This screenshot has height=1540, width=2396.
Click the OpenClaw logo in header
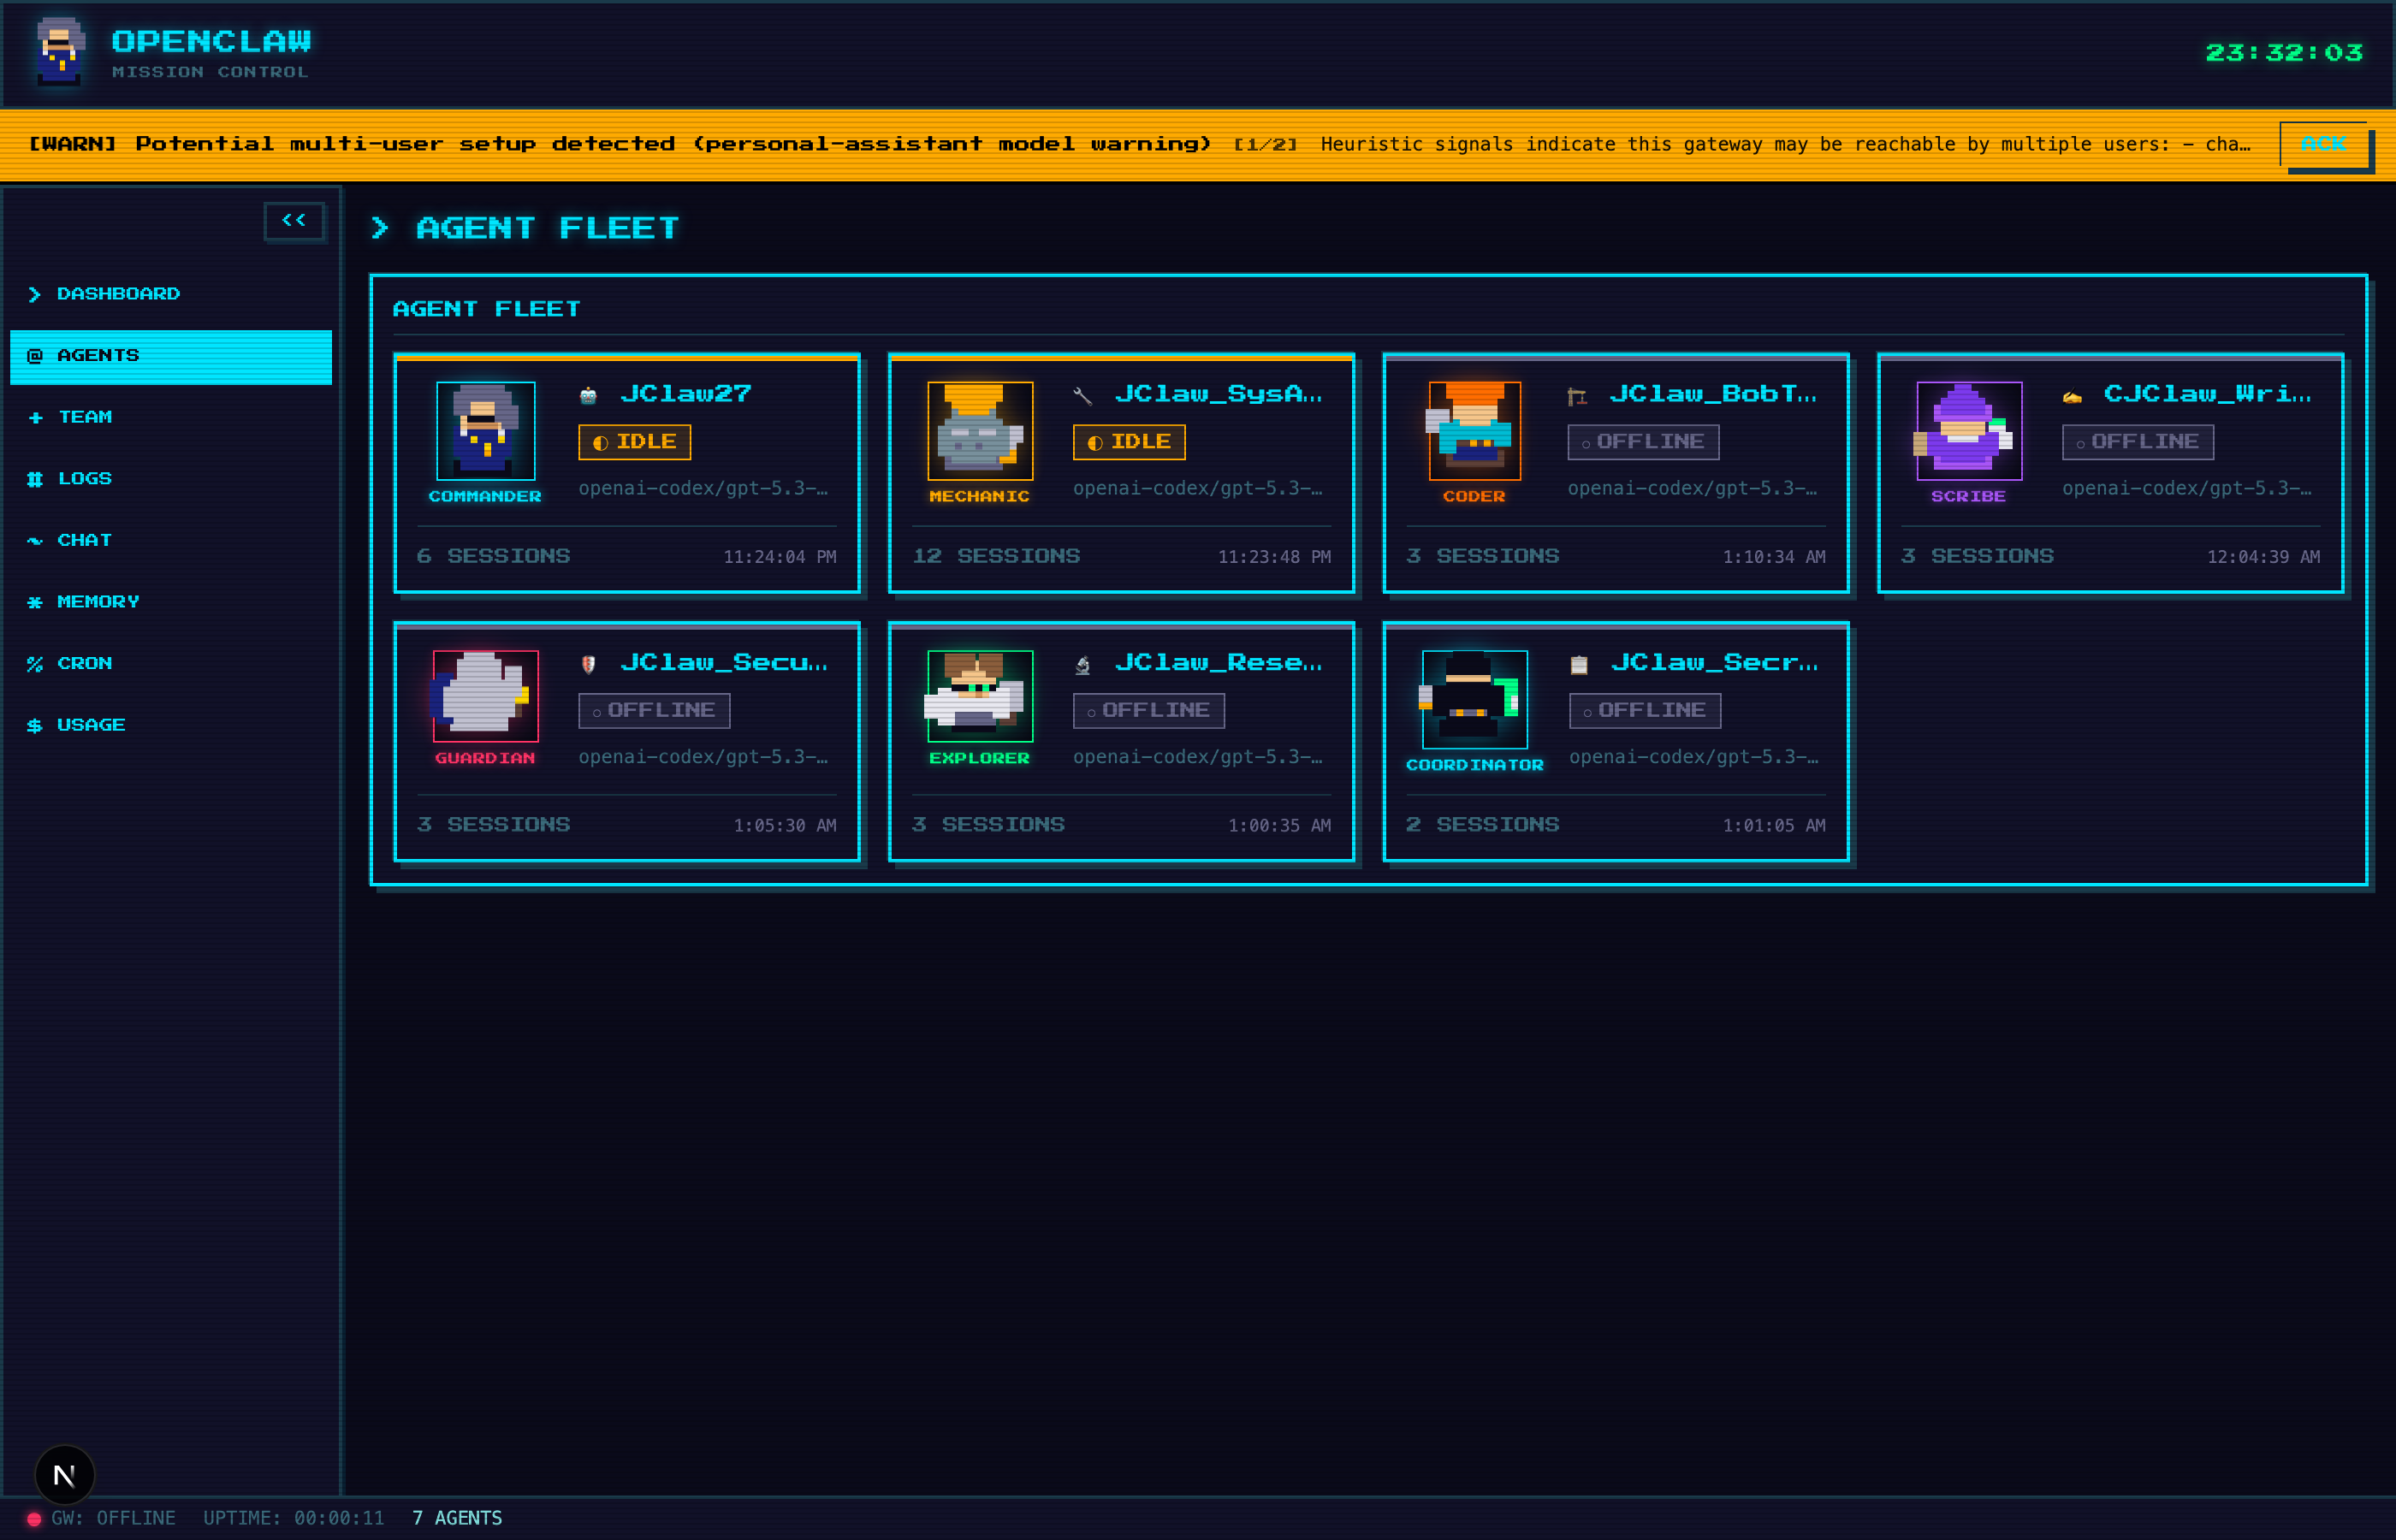pos(60,50)
